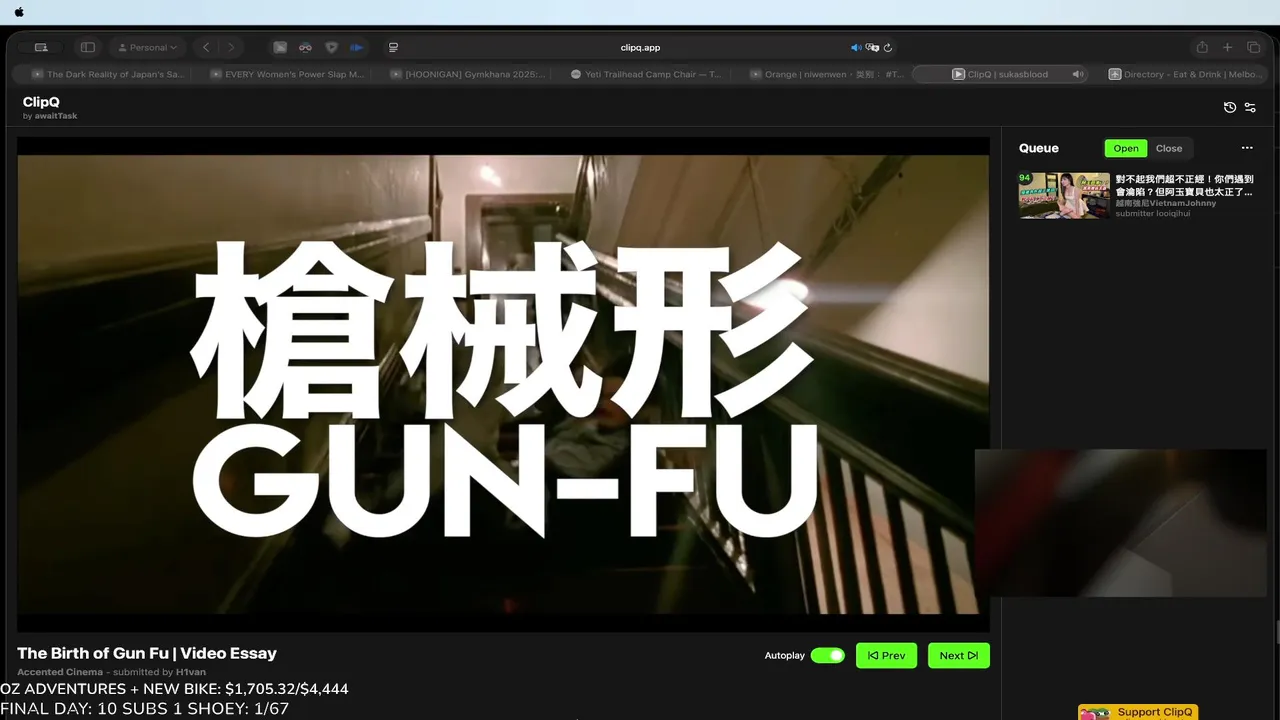Click the queued clip's Chinese title
Image resolution: width=1280 pixels, height=720 pixels.
point(1184,185)
